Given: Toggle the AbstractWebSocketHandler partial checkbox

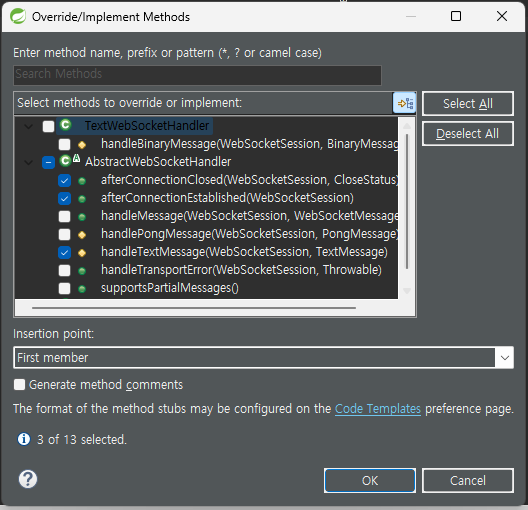Looking at the screenshot, I should 48,163.
